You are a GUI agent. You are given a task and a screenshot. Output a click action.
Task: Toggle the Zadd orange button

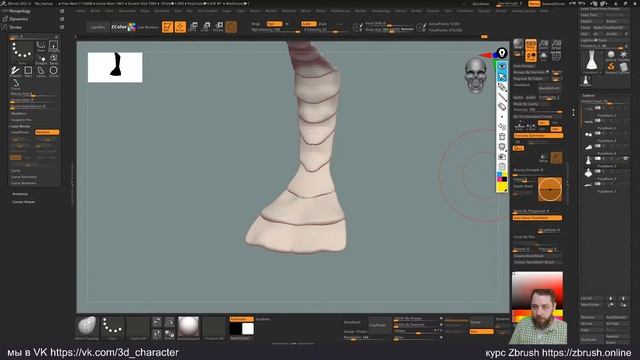tap(309, 24)
